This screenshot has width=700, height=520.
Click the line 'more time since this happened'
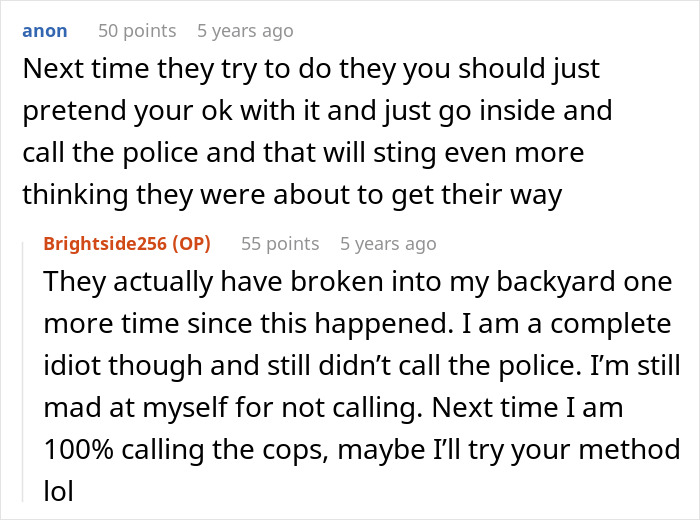point(357,324)
